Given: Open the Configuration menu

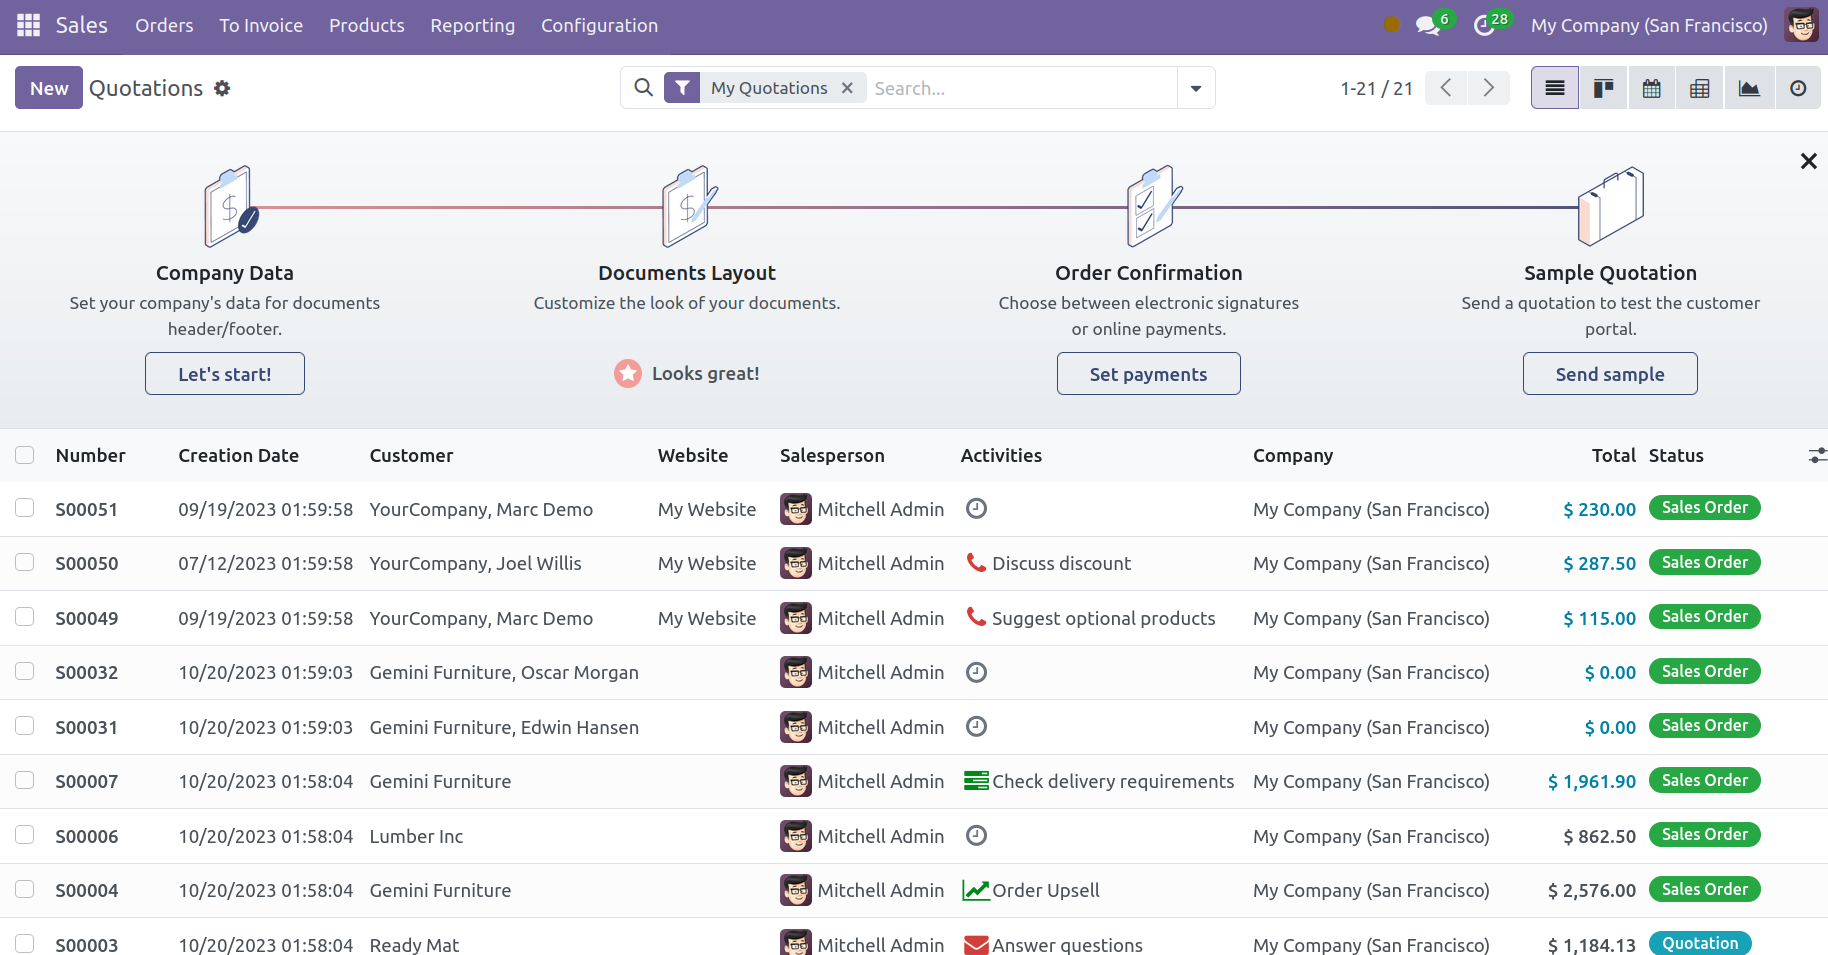Looking at the screenshot, I should point(599,25).
